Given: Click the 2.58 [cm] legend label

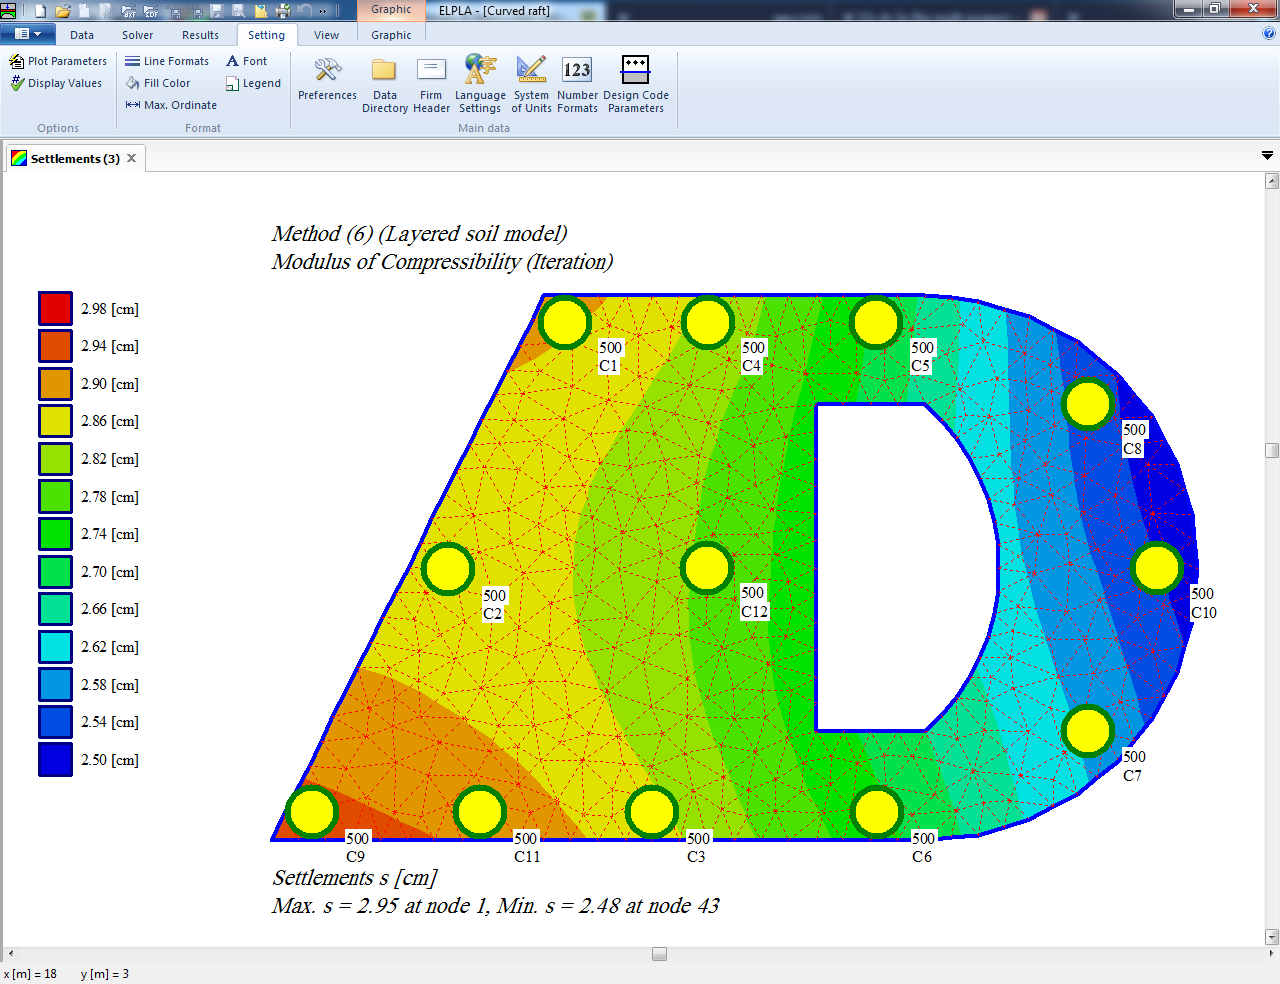Looking at the screenshot, I should (x=110, y=685).
